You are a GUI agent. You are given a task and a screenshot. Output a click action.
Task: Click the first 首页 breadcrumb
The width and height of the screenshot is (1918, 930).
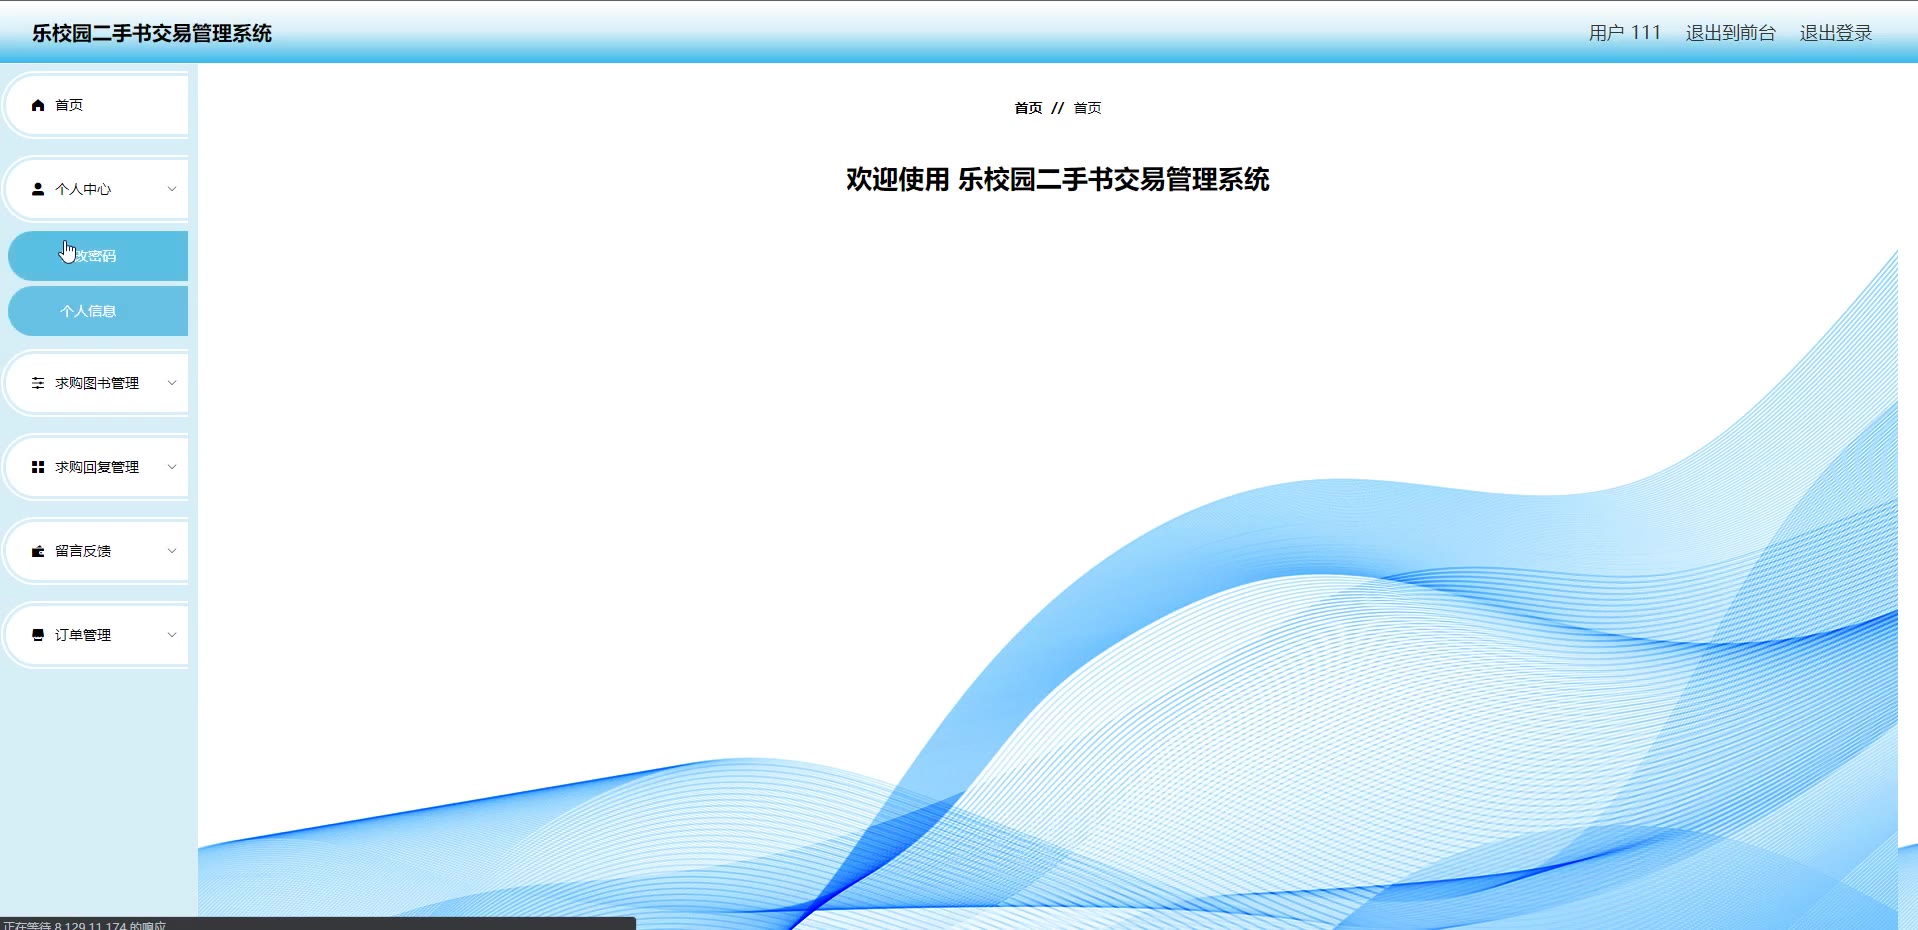(1028, 108)
